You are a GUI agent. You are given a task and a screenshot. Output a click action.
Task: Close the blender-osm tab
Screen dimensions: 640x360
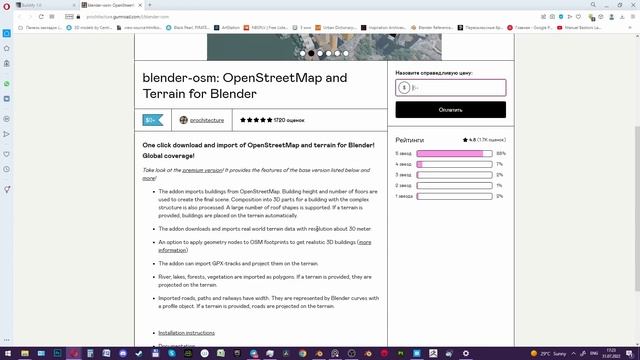click(140, 5)
